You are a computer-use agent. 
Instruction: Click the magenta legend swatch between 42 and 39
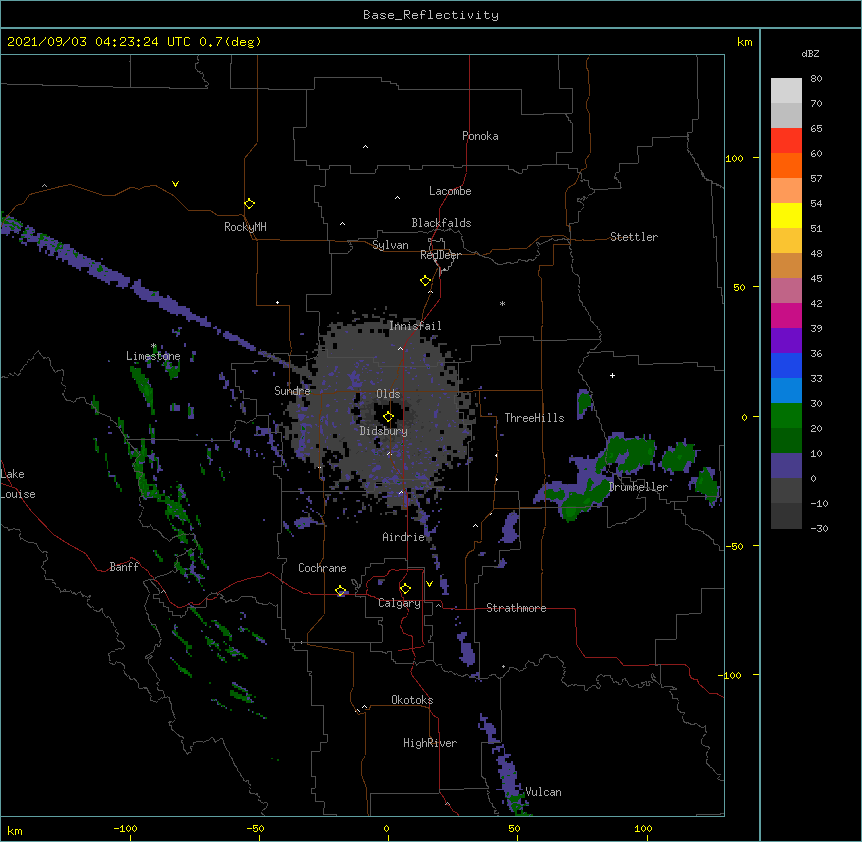(x=786, y=315)
